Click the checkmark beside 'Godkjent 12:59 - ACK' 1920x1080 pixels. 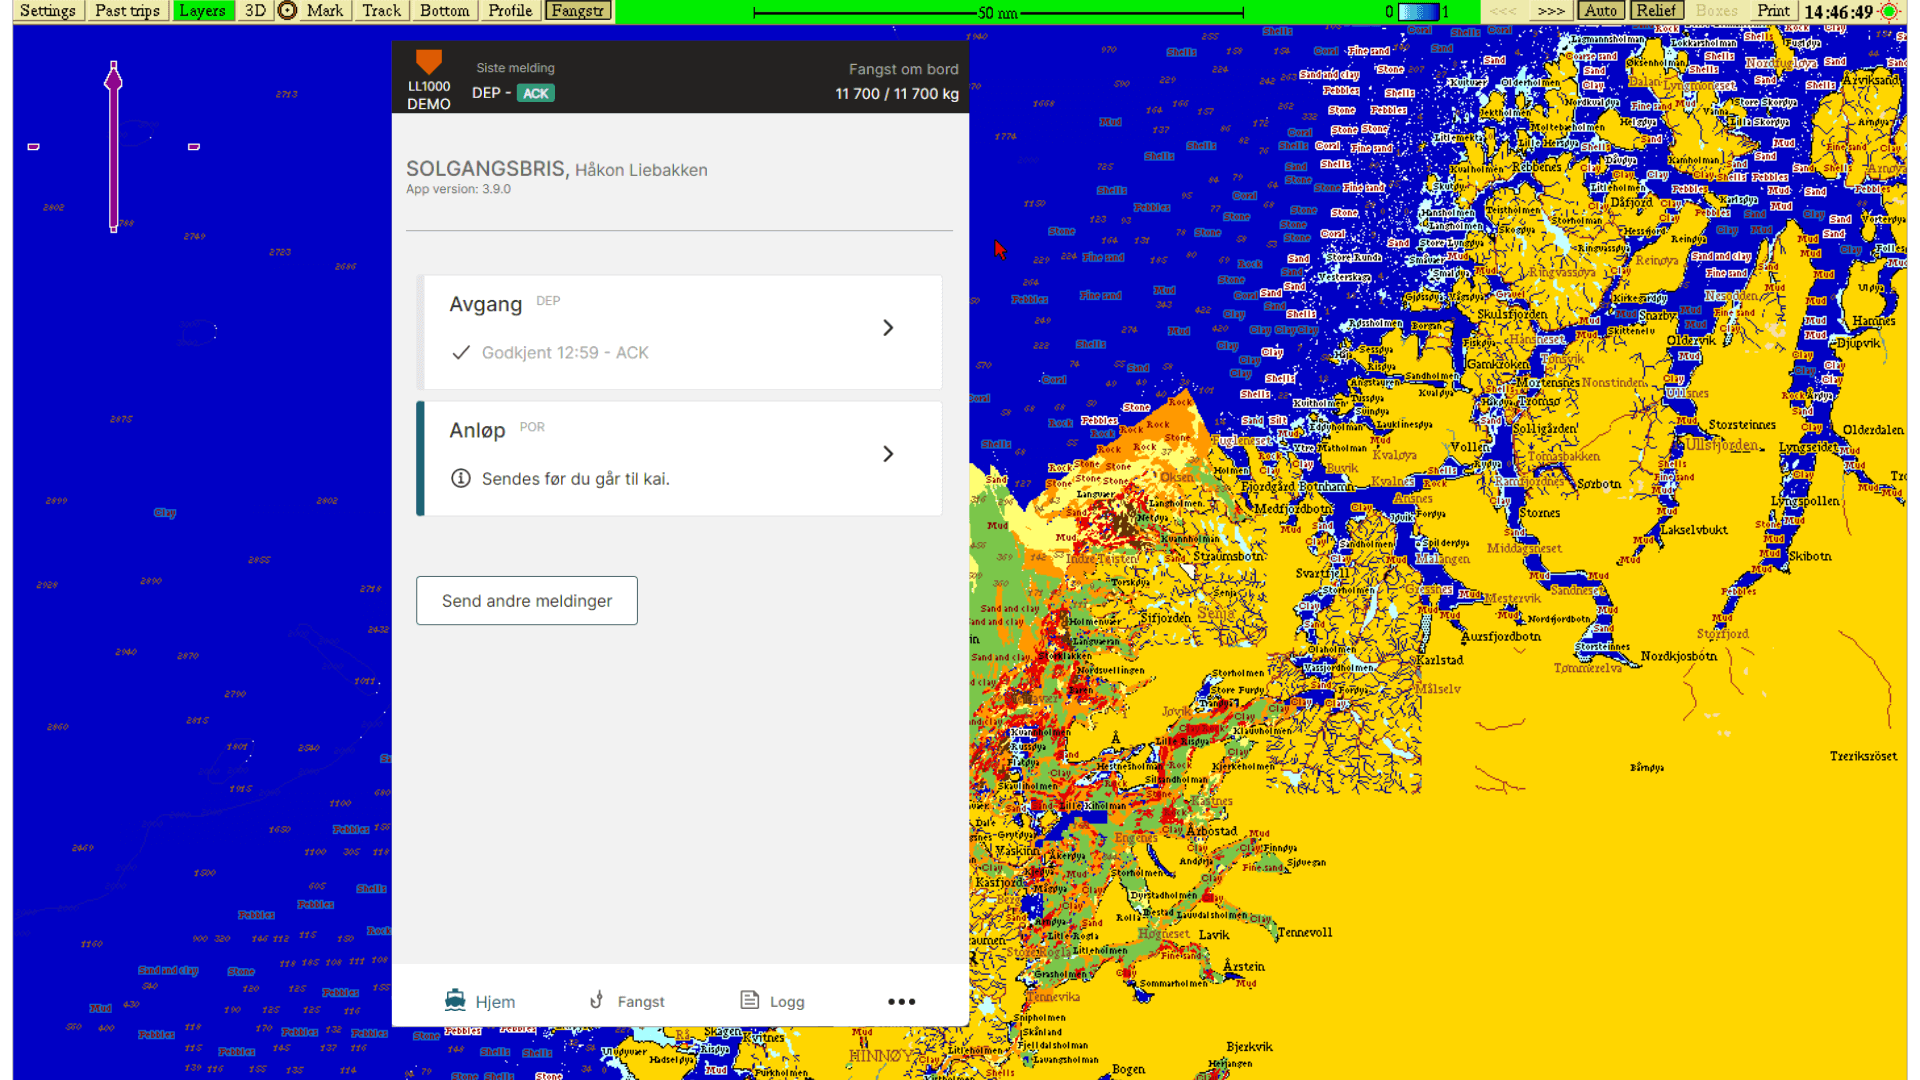[461, 352]
